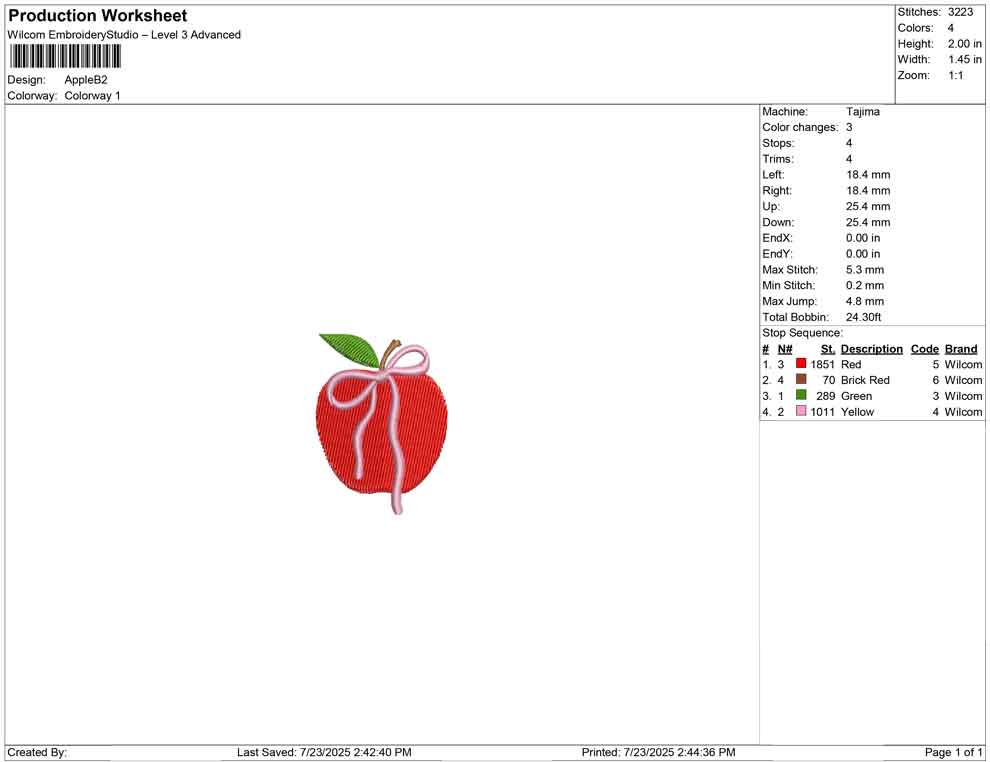Select the Red color swatch in Stop Sequence
Screen dimensions: 990x762
[801, 363]
